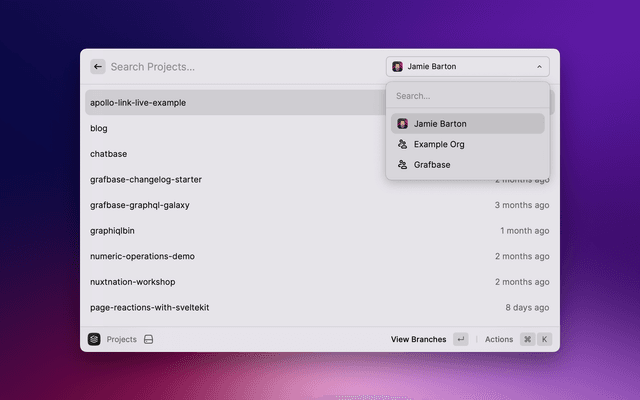Focus the dropdown Search field
The image size is (640, 400).
[x=468, y=96]
